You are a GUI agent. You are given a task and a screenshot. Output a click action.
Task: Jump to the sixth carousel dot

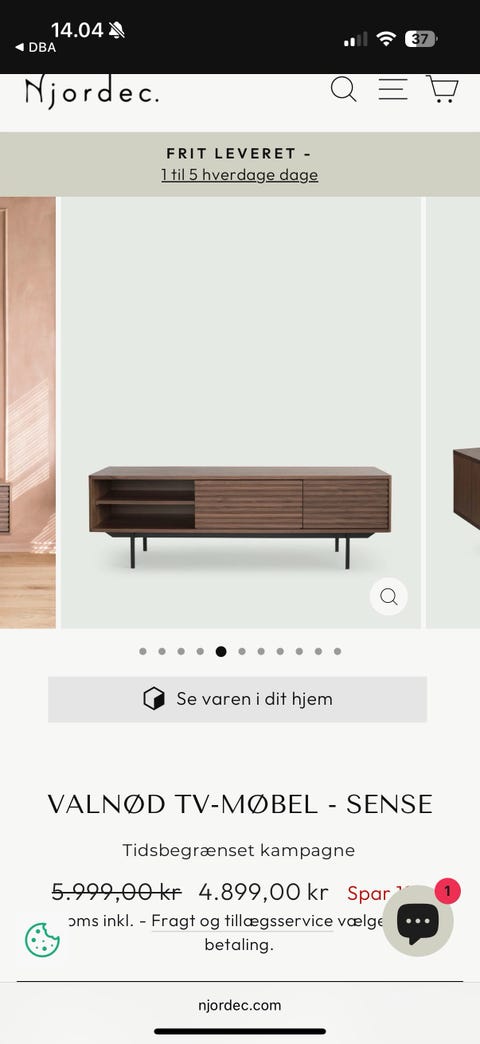(x=242, y=651)
